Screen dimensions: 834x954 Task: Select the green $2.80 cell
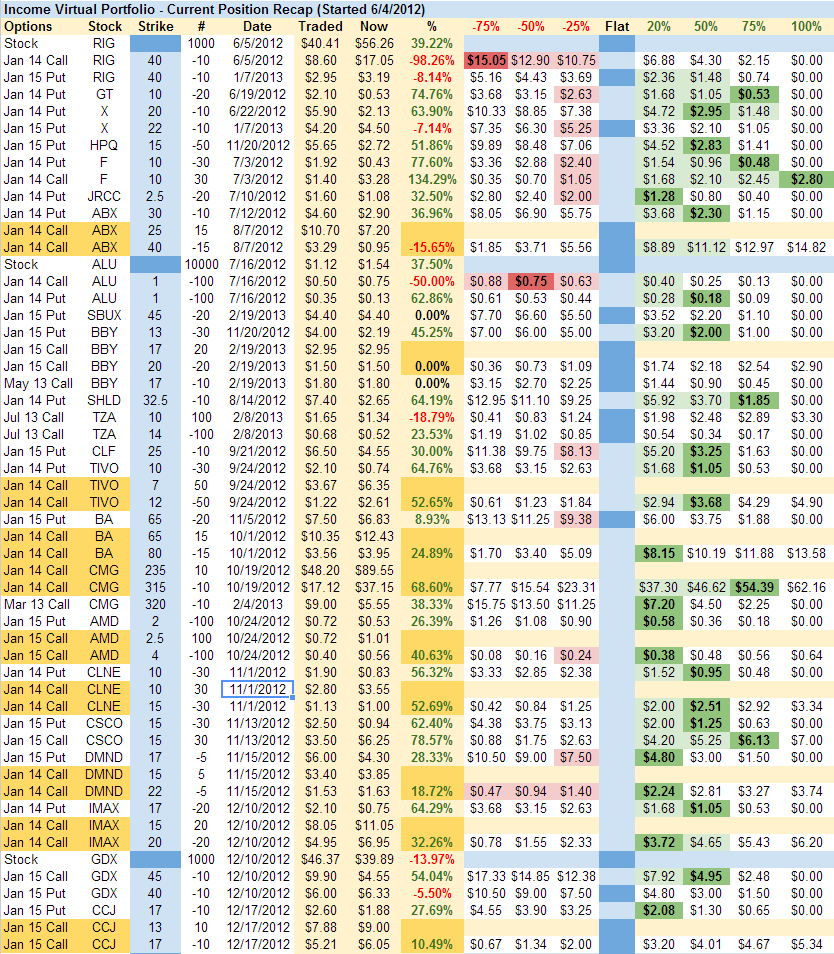(806, 180)
